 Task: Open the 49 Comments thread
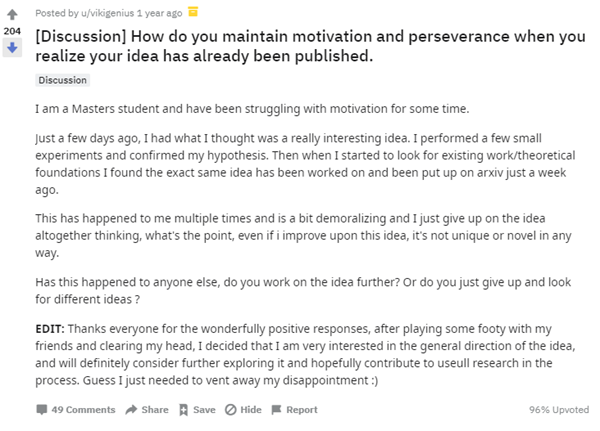pos(83,410)
